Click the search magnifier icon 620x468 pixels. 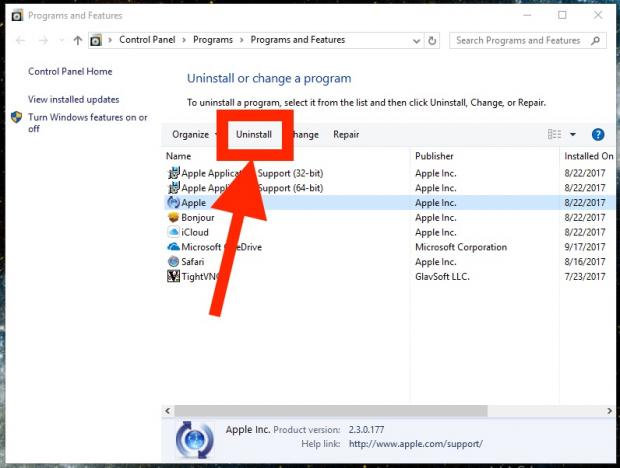pyautogui.click(x=596, y=41)
